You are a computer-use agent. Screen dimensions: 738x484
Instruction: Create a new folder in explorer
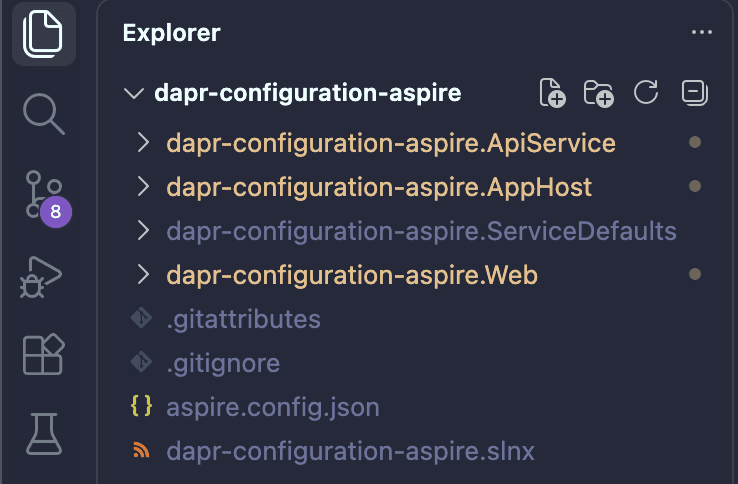pos(598,93)
